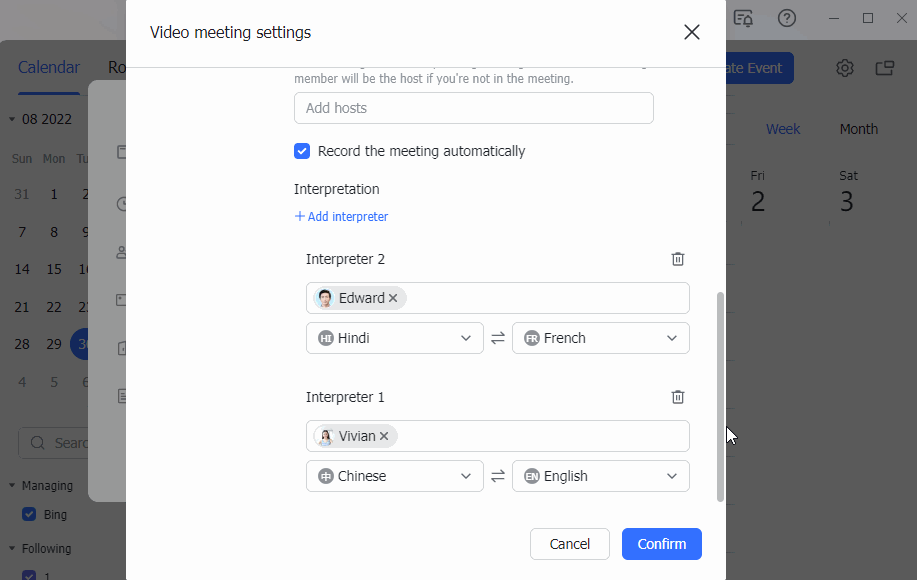Image resolution: width=917 pixels, height=580 pixels.
Task: Swap Chinese and English languages
Action: point(498,476)
